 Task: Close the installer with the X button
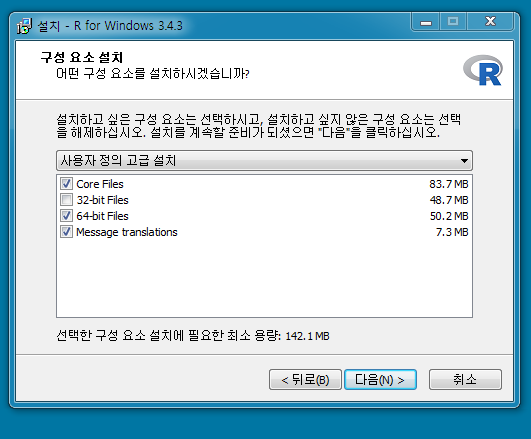pos(490,22)
